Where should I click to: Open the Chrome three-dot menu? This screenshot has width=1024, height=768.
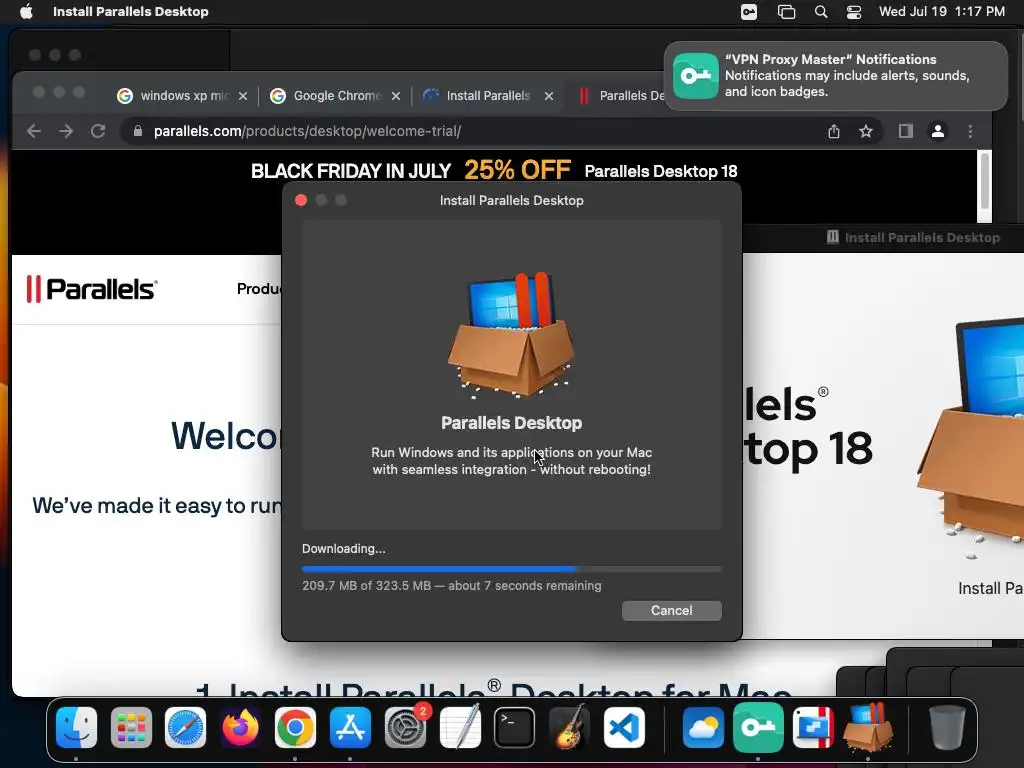pyautogui.click(x=970, y=131)
